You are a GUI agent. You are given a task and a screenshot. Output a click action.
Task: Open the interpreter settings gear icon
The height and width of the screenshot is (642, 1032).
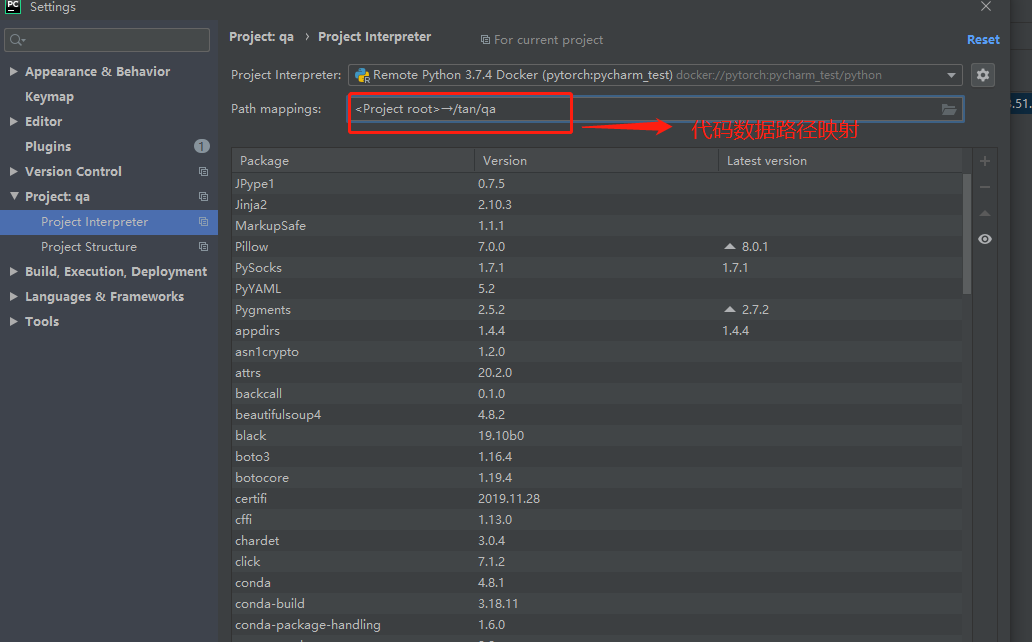tap(982, 75)
